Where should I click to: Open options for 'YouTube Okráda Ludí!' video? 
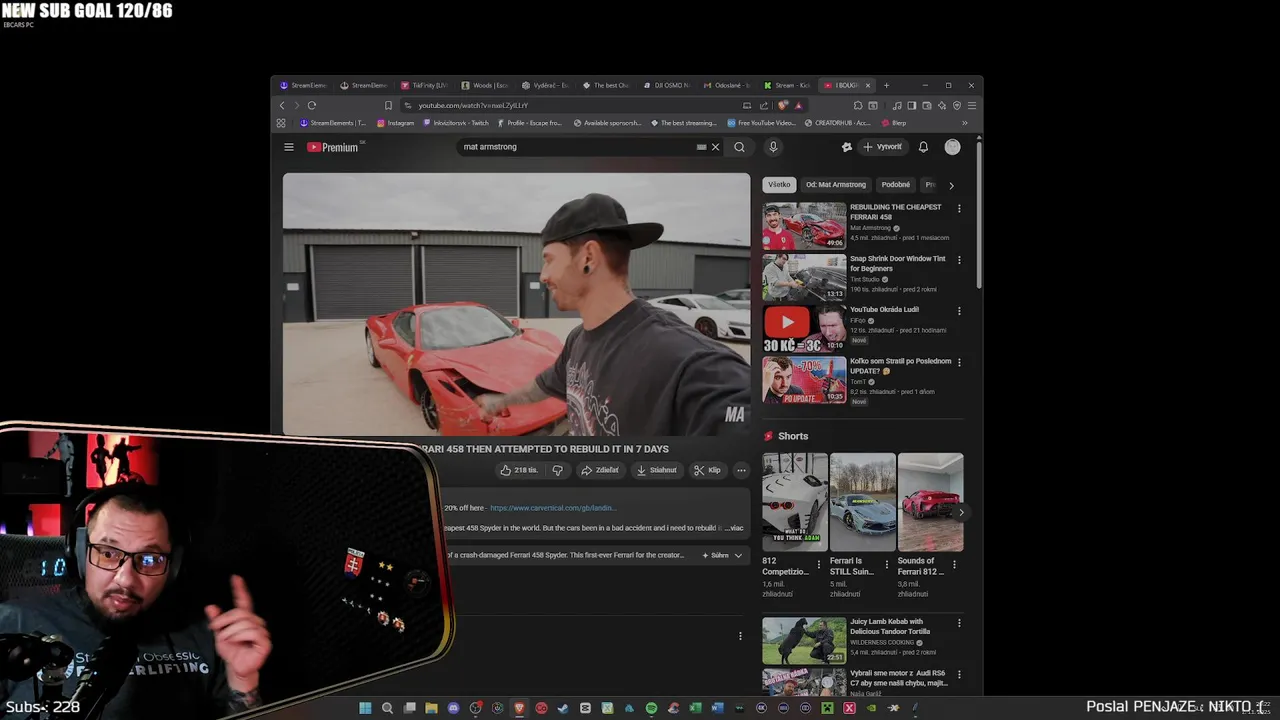pyautogui.click(x=959, y=311)
